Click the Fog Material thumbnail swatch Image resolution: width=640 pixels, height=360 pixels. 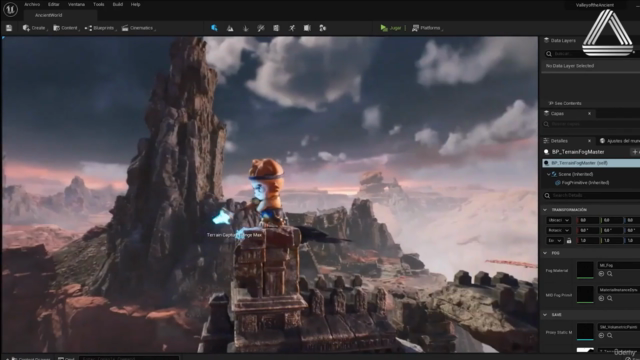tap(585, 270)
